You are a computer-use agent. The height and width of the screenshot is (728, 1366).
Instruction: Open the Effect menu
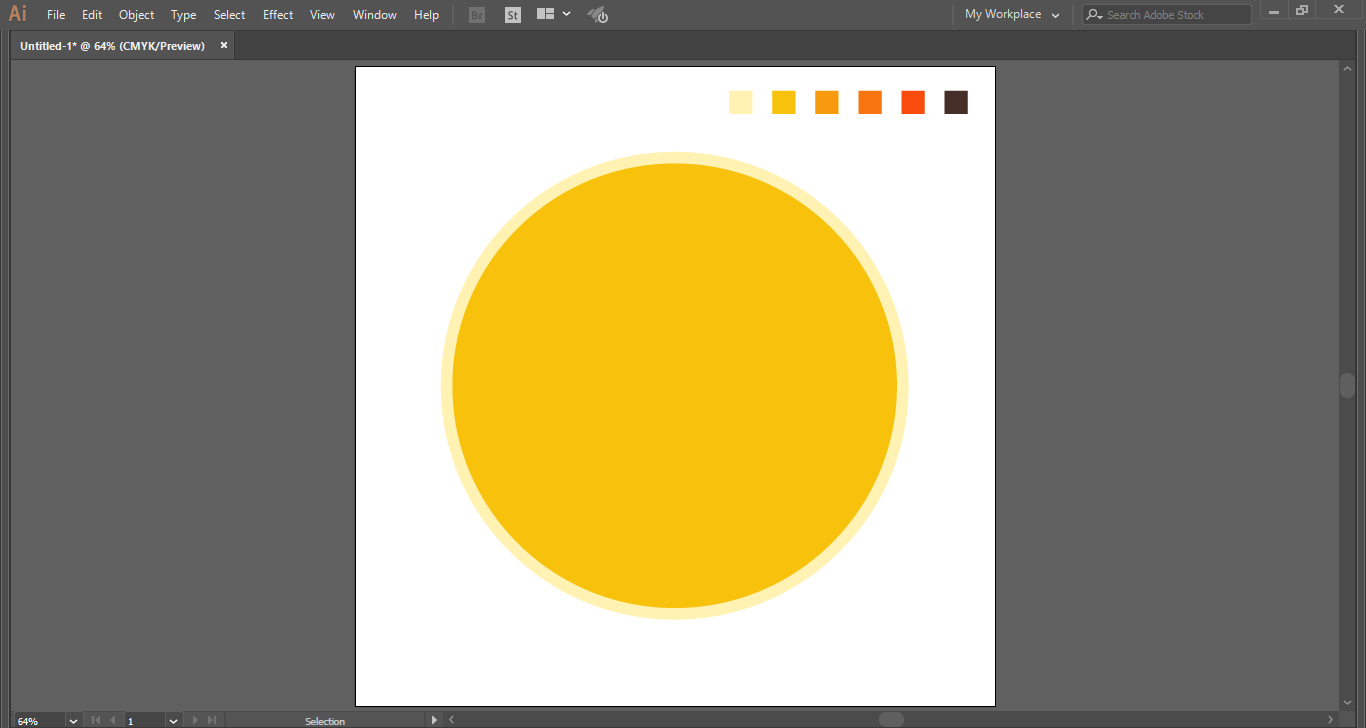pos(278,15)
